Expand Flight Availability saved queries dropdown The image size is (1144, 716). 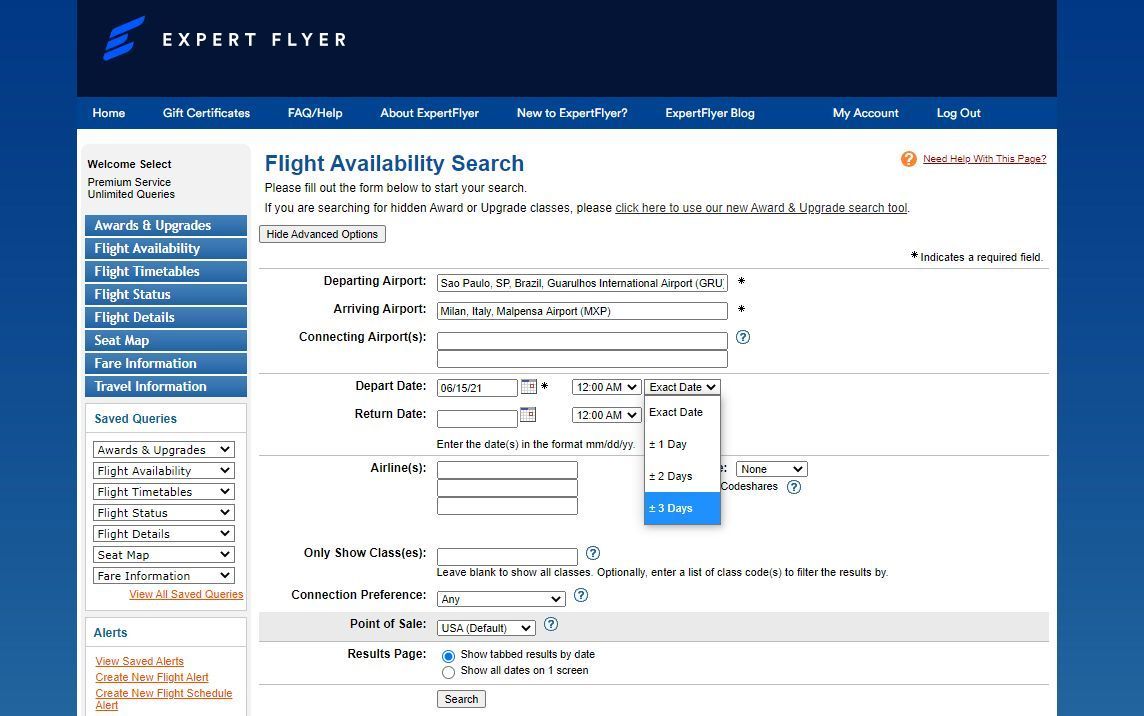click(x=163, y=471)
